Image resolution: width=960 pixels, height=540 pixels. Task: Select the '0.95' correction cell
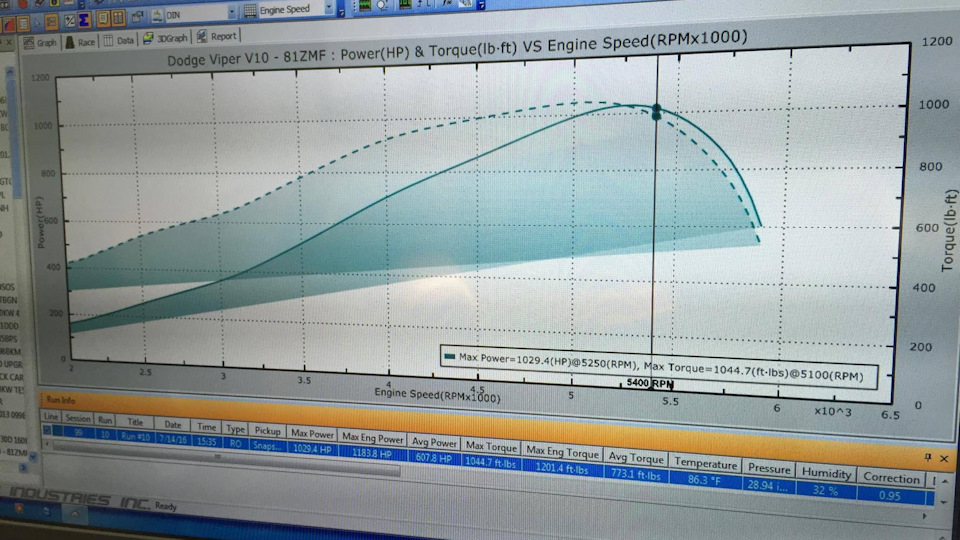pos(890,496)
